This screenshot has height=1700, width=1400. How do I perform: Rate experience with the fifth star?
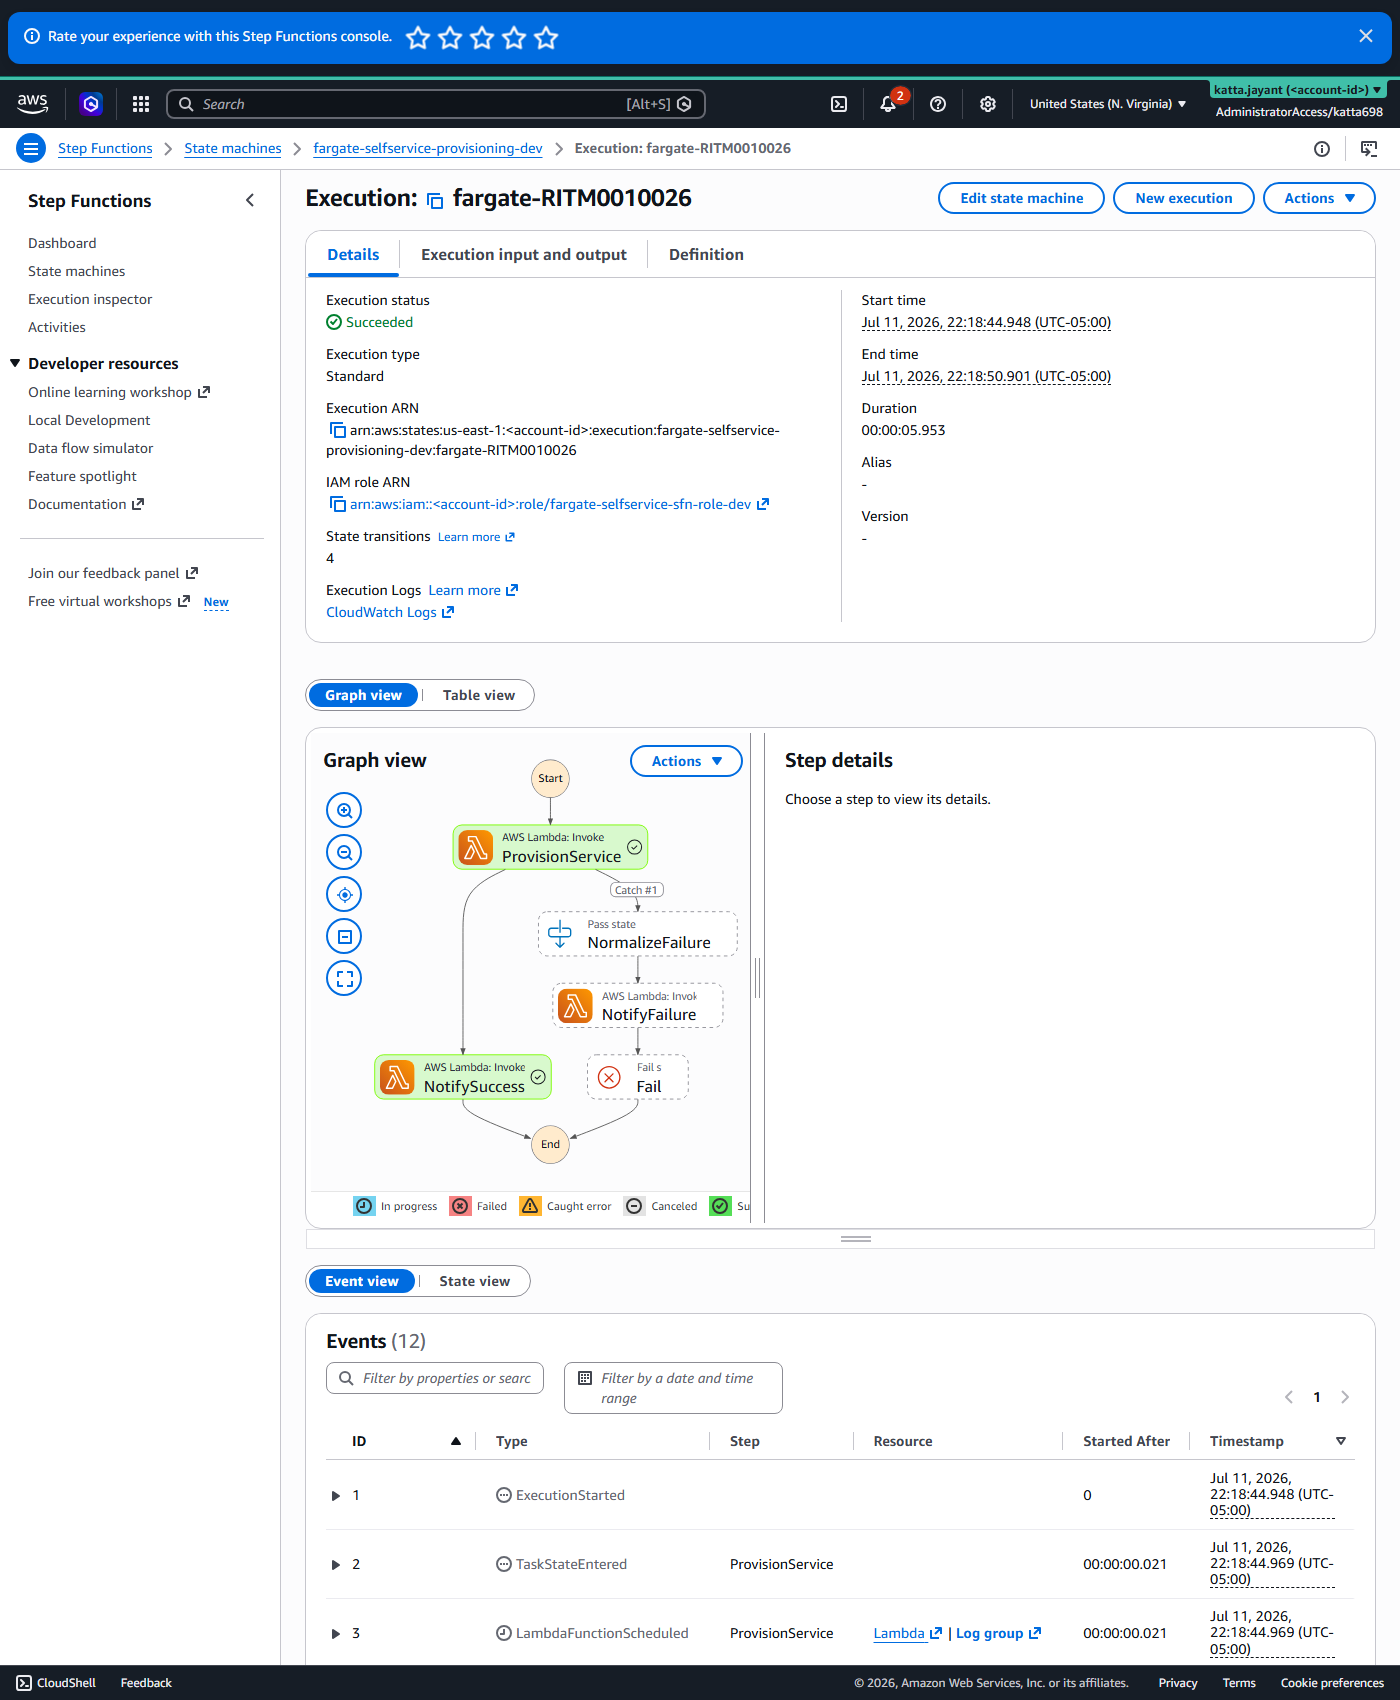[546, 38]
